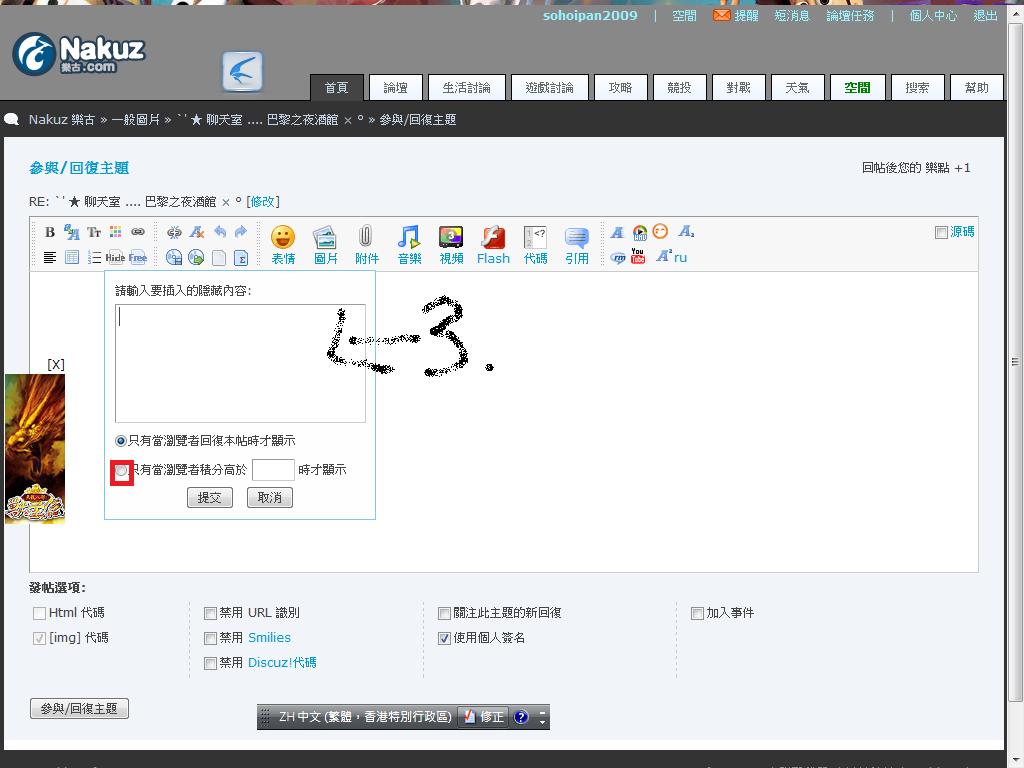Screen dimensions: 1024x768
Task: Click the orange face icon in toolbar
Action: (x=660, y=231)
